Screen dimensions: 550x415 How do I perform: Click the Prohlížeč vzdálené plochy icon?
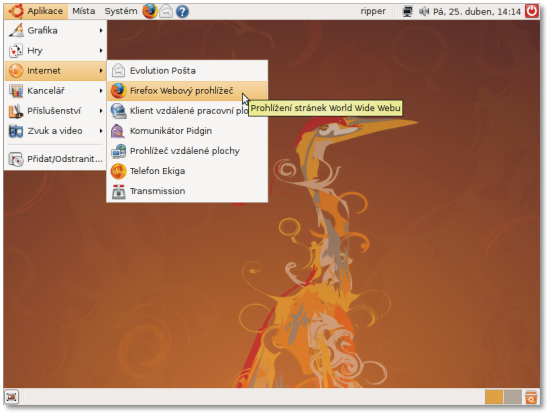coord(118,151)
